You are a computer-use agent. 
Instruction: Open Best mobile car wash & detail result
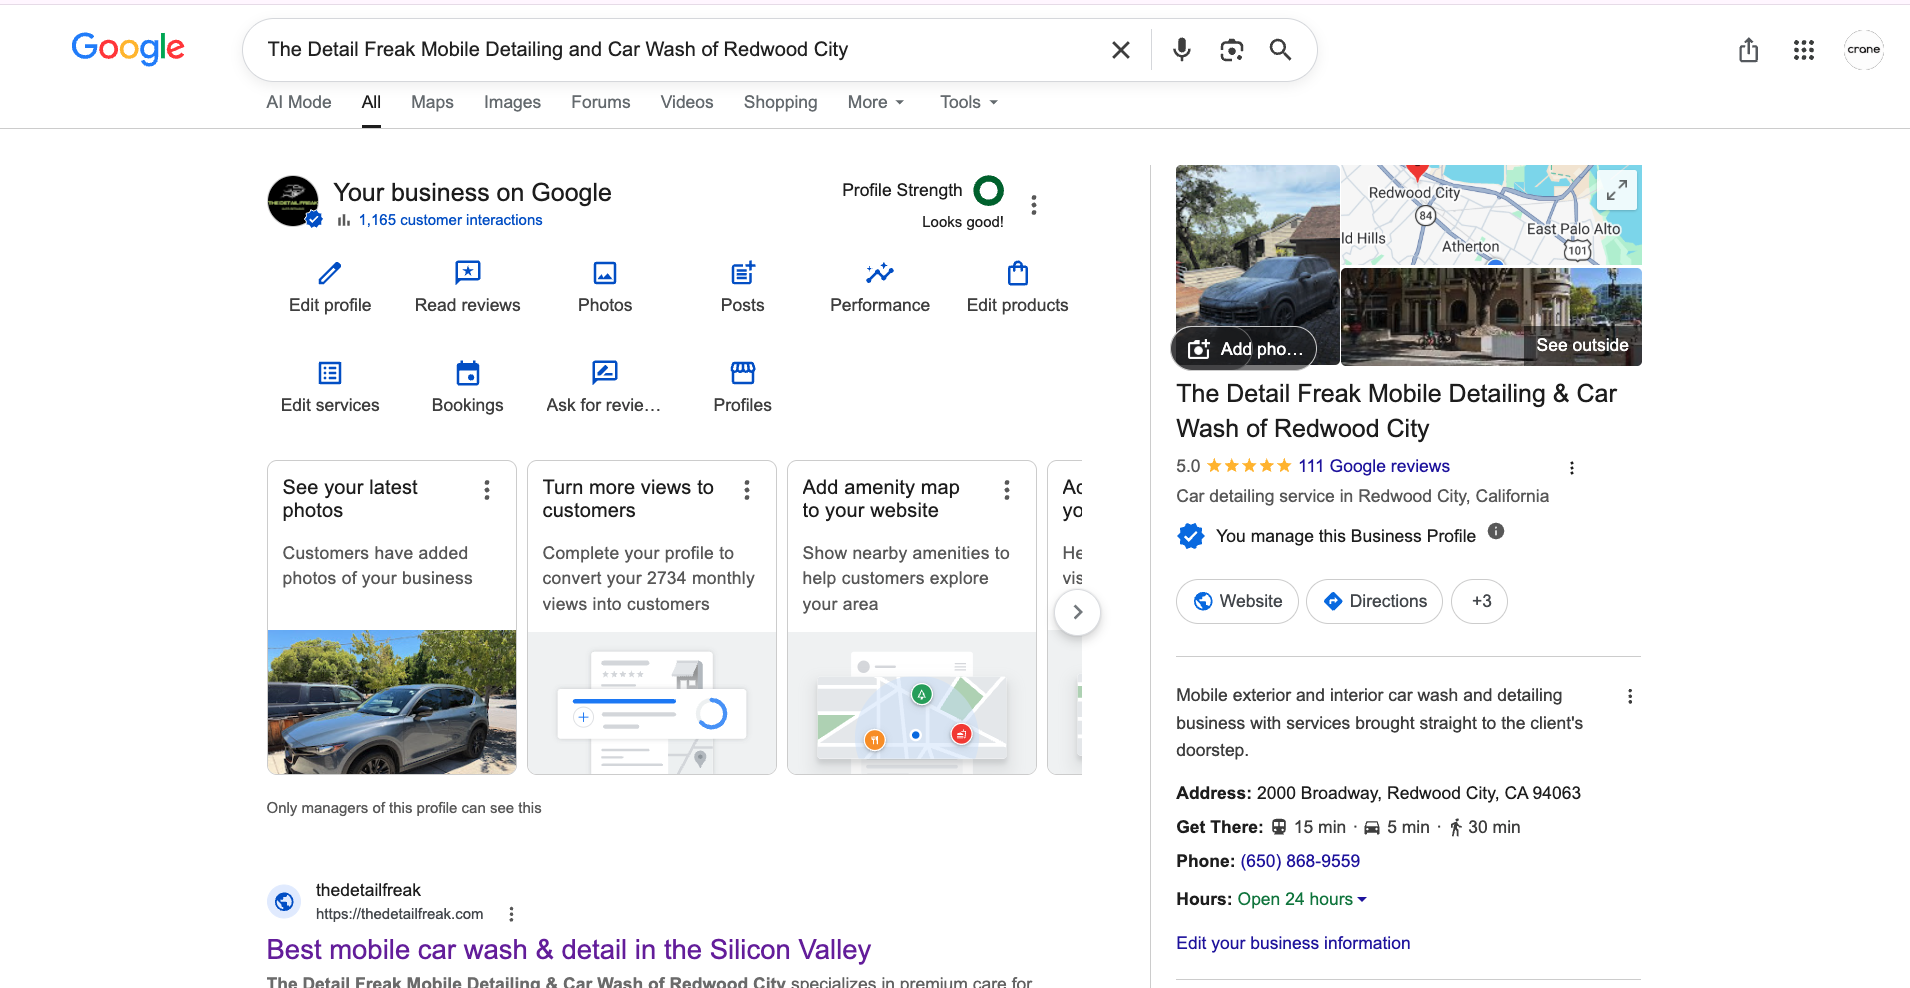(x=569, y=949)
